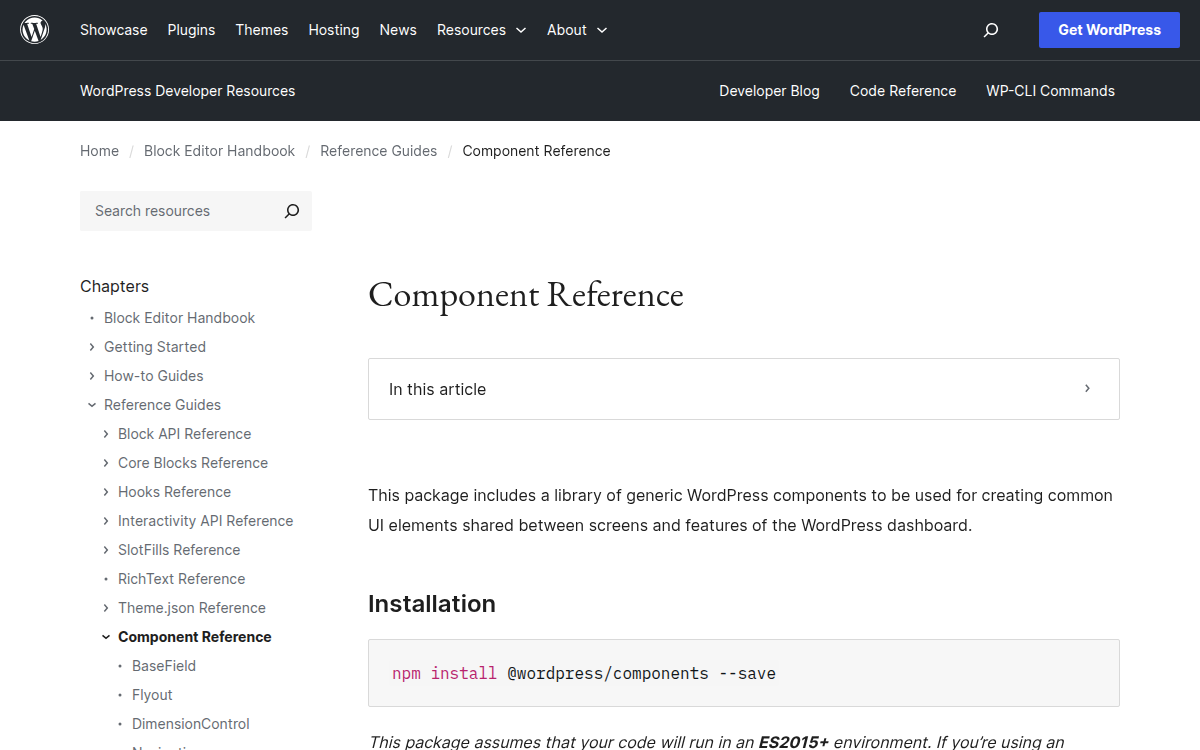Screen dimensions: 1200x750
Task: Go to WordPress Developer Resources home
Action: tap(188, 91)
